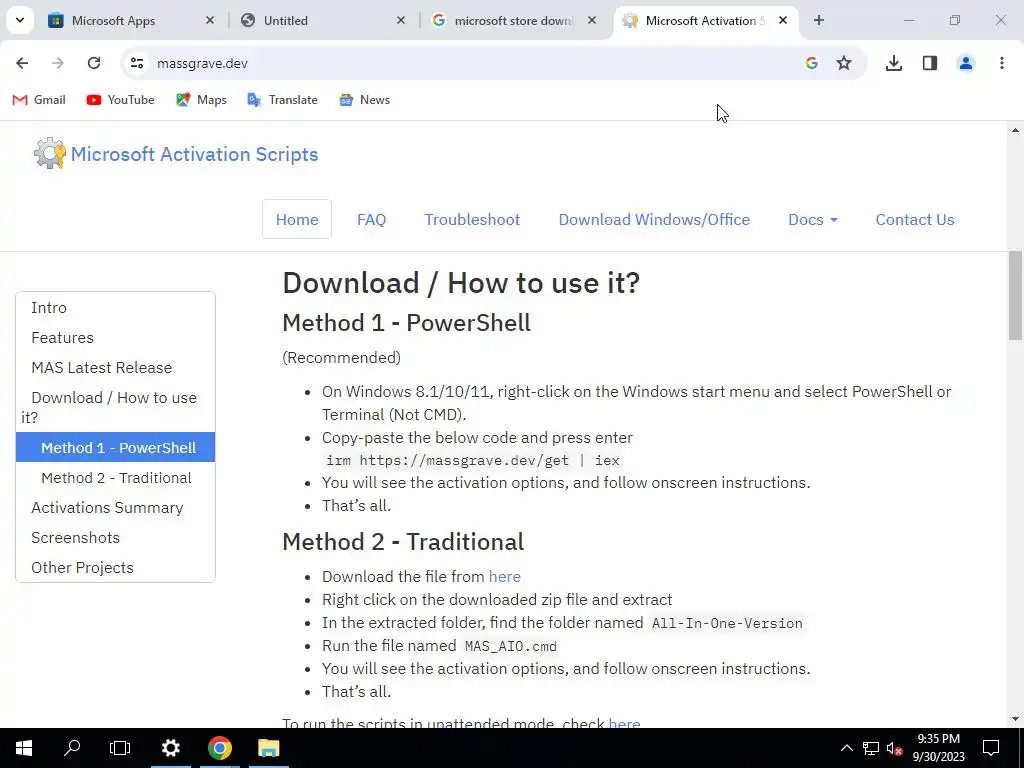This screenshot has width=1024, height=768.
Task: Open Task View on taskbar
Action: click(x=120, y=748)
